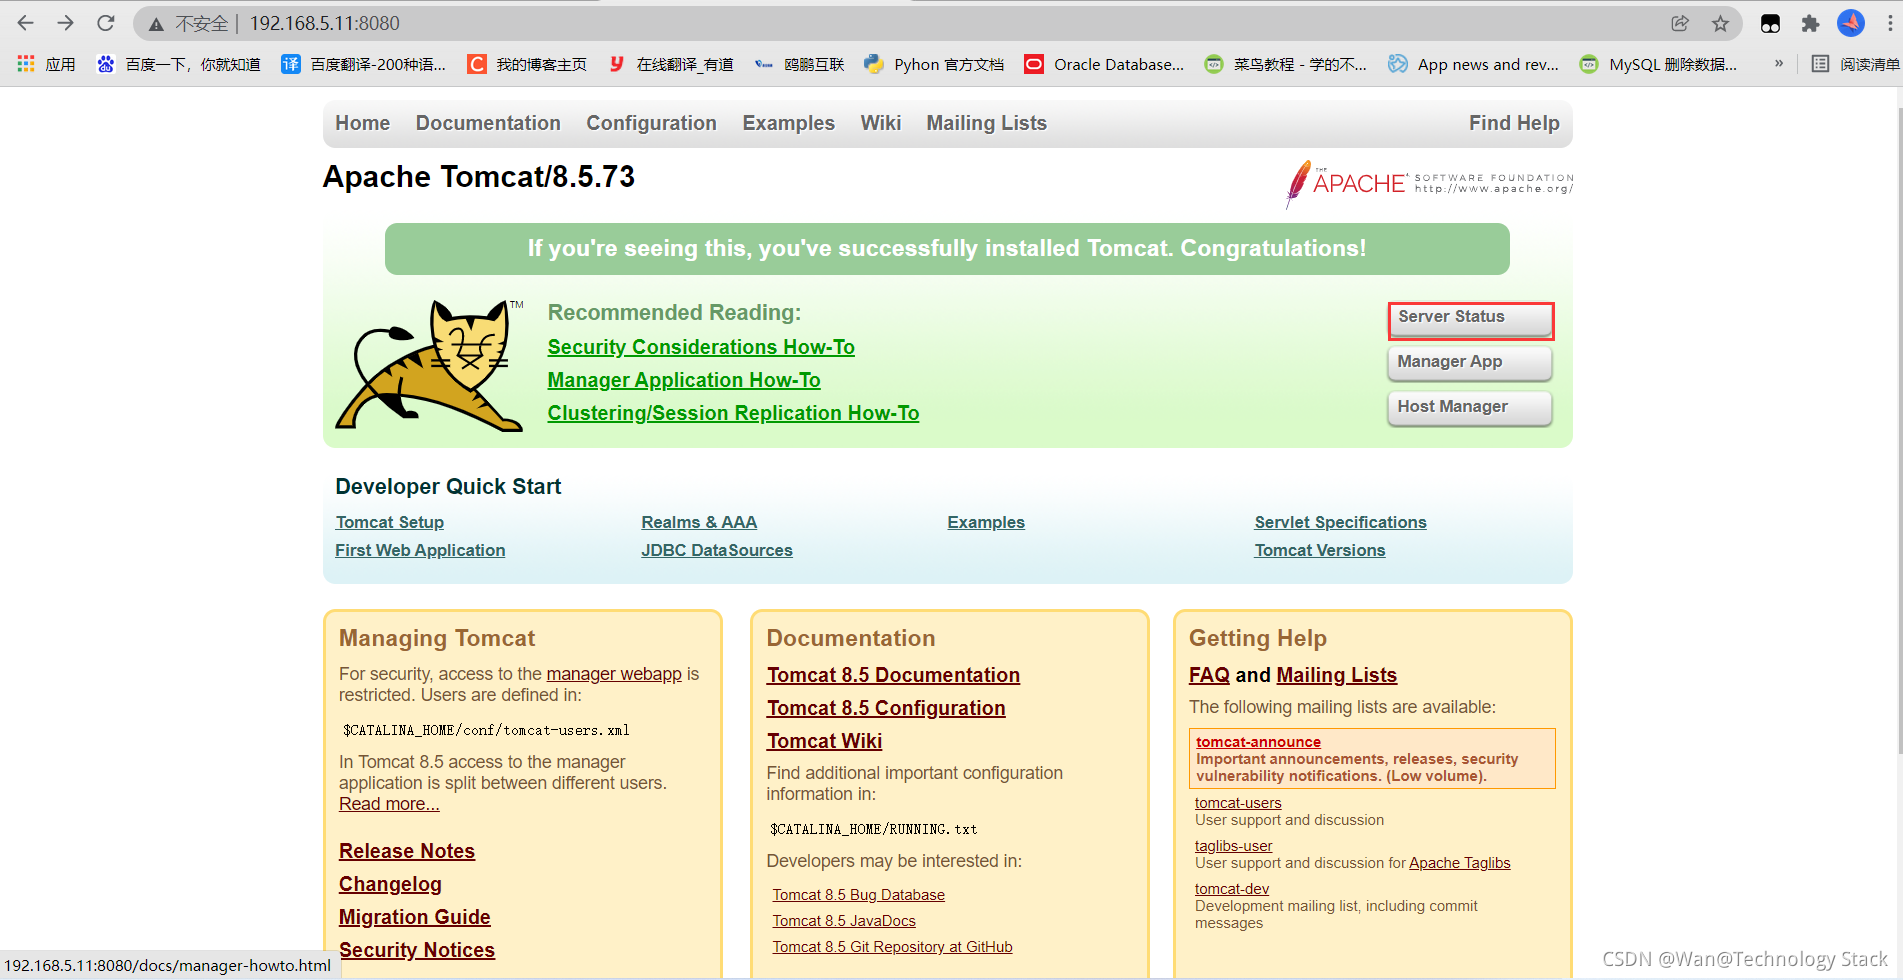Image resolution: width=1903 pixels, height=980 pixels.
Task: Open the Chrome three-dot menu
Action: click(1890, 23)
